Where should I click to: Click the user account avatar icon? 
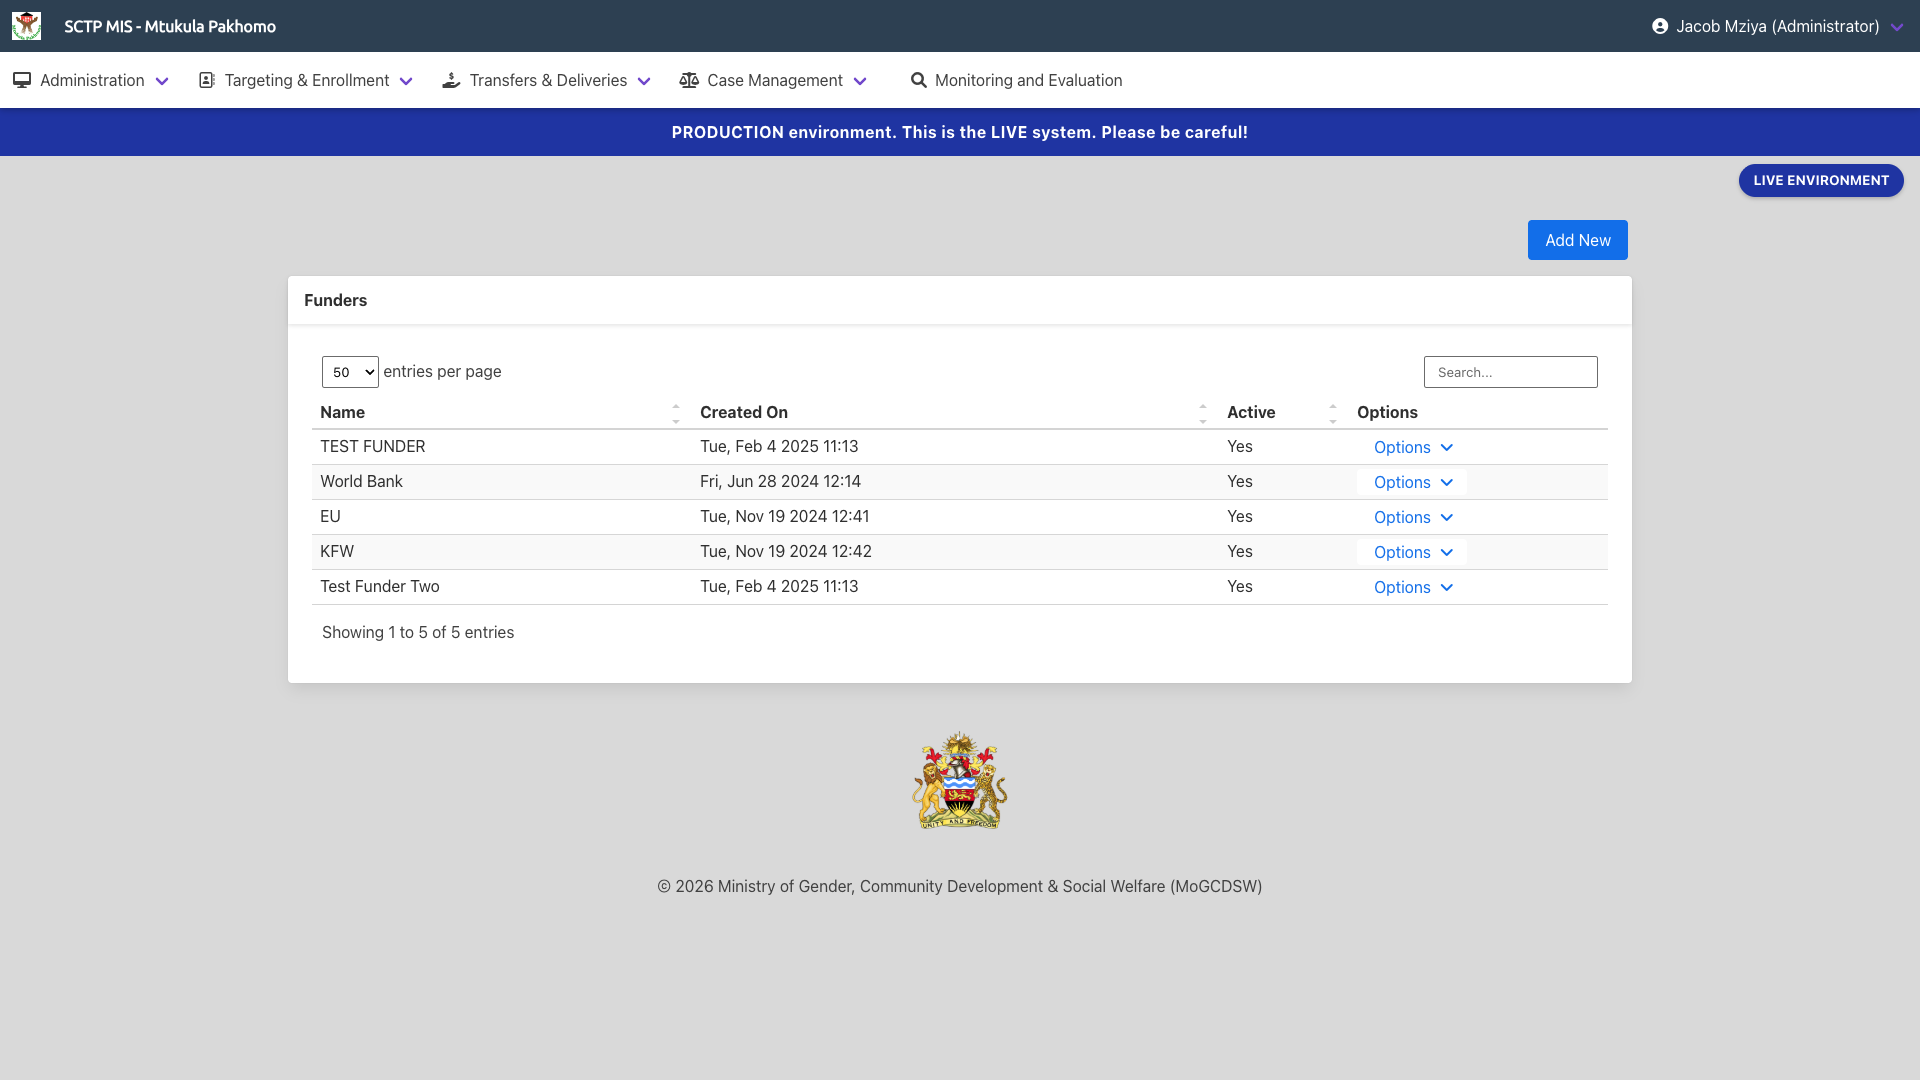tap(1660, 26)
